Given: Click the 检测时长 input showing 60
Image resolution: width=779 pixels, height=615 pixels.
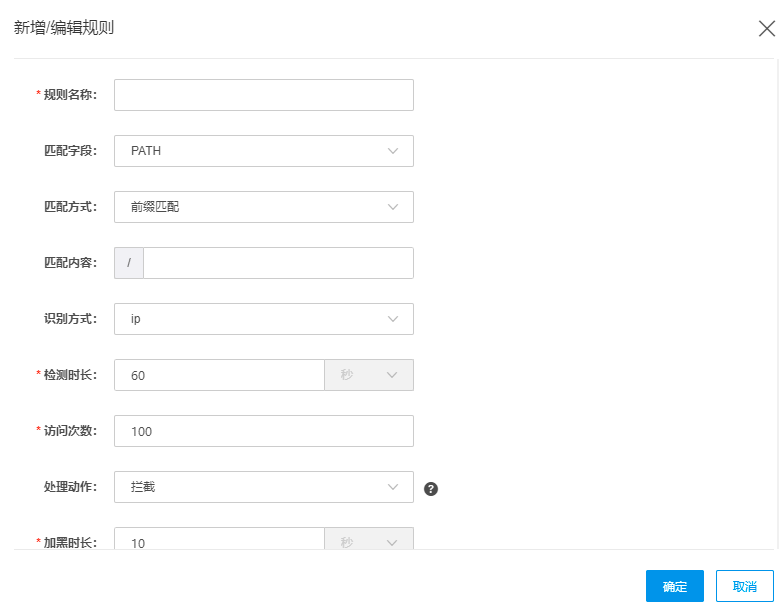Looking at the screenshot, I should [219, 375].
